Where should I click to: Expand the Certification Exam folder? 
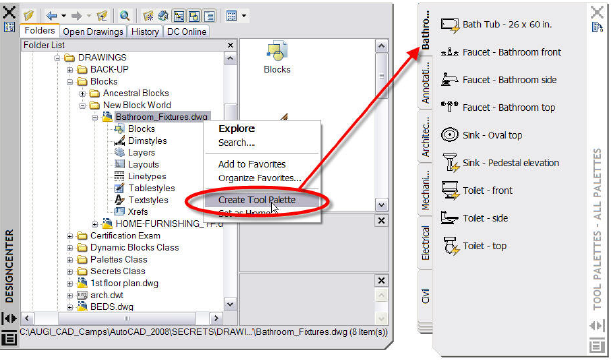[x=70, y=236]
